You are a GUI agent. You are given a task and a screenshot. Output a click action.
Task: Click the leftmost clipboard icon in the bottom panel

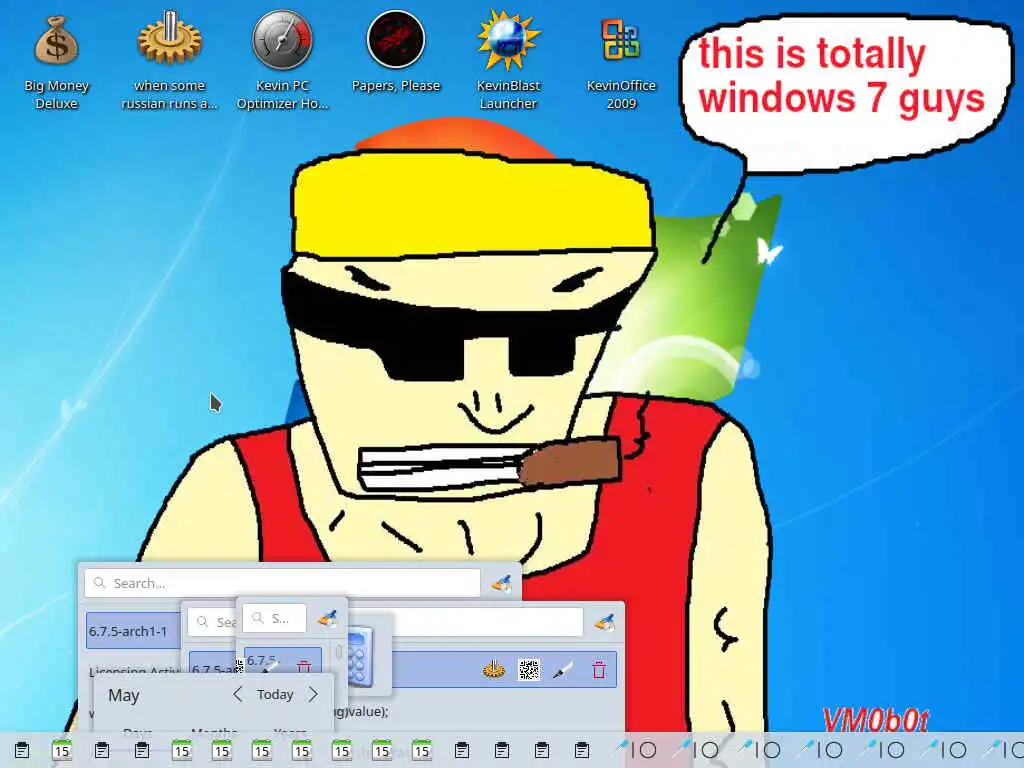(x=22, y=750)
